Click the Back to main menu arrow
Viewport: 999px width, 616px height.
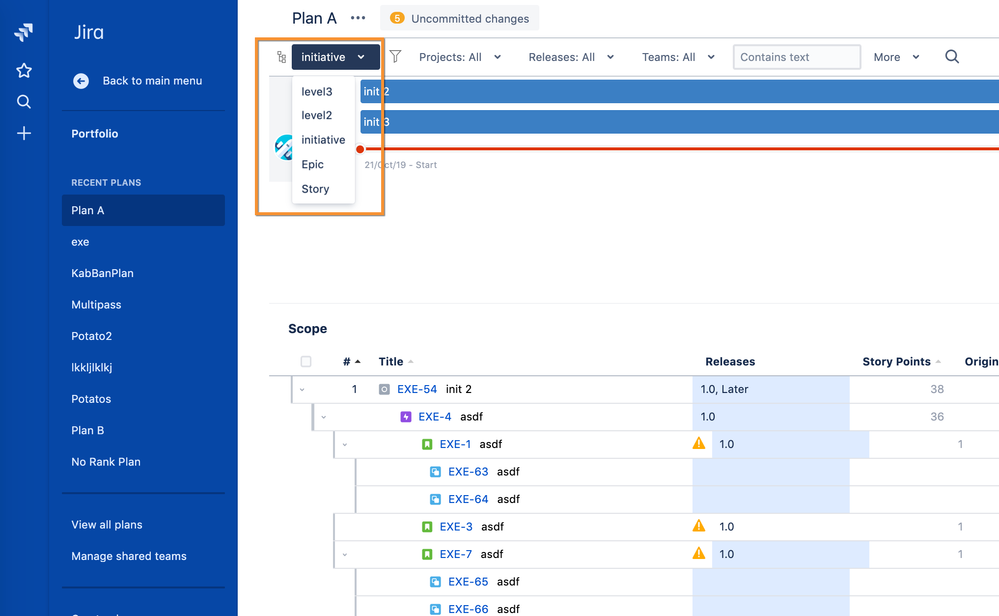(x=81, y=81)
